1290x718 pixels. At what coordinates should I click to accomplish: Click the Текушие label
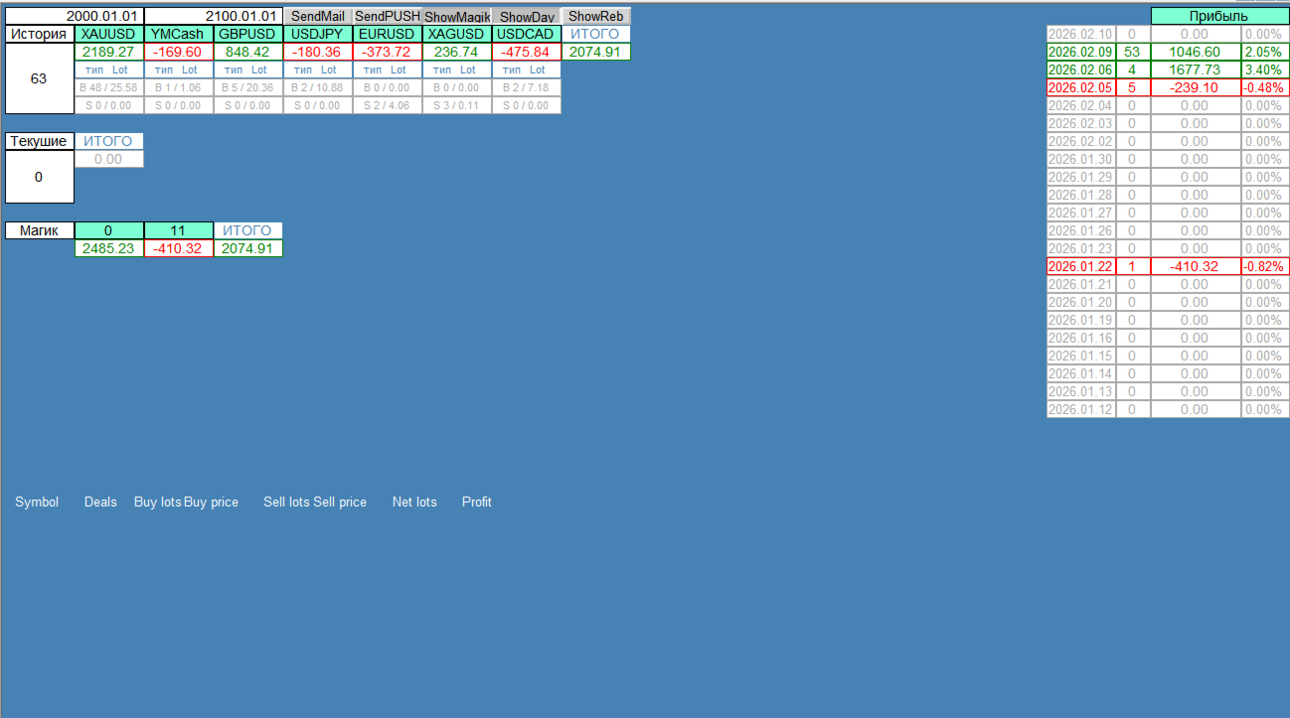coord(40,141)
